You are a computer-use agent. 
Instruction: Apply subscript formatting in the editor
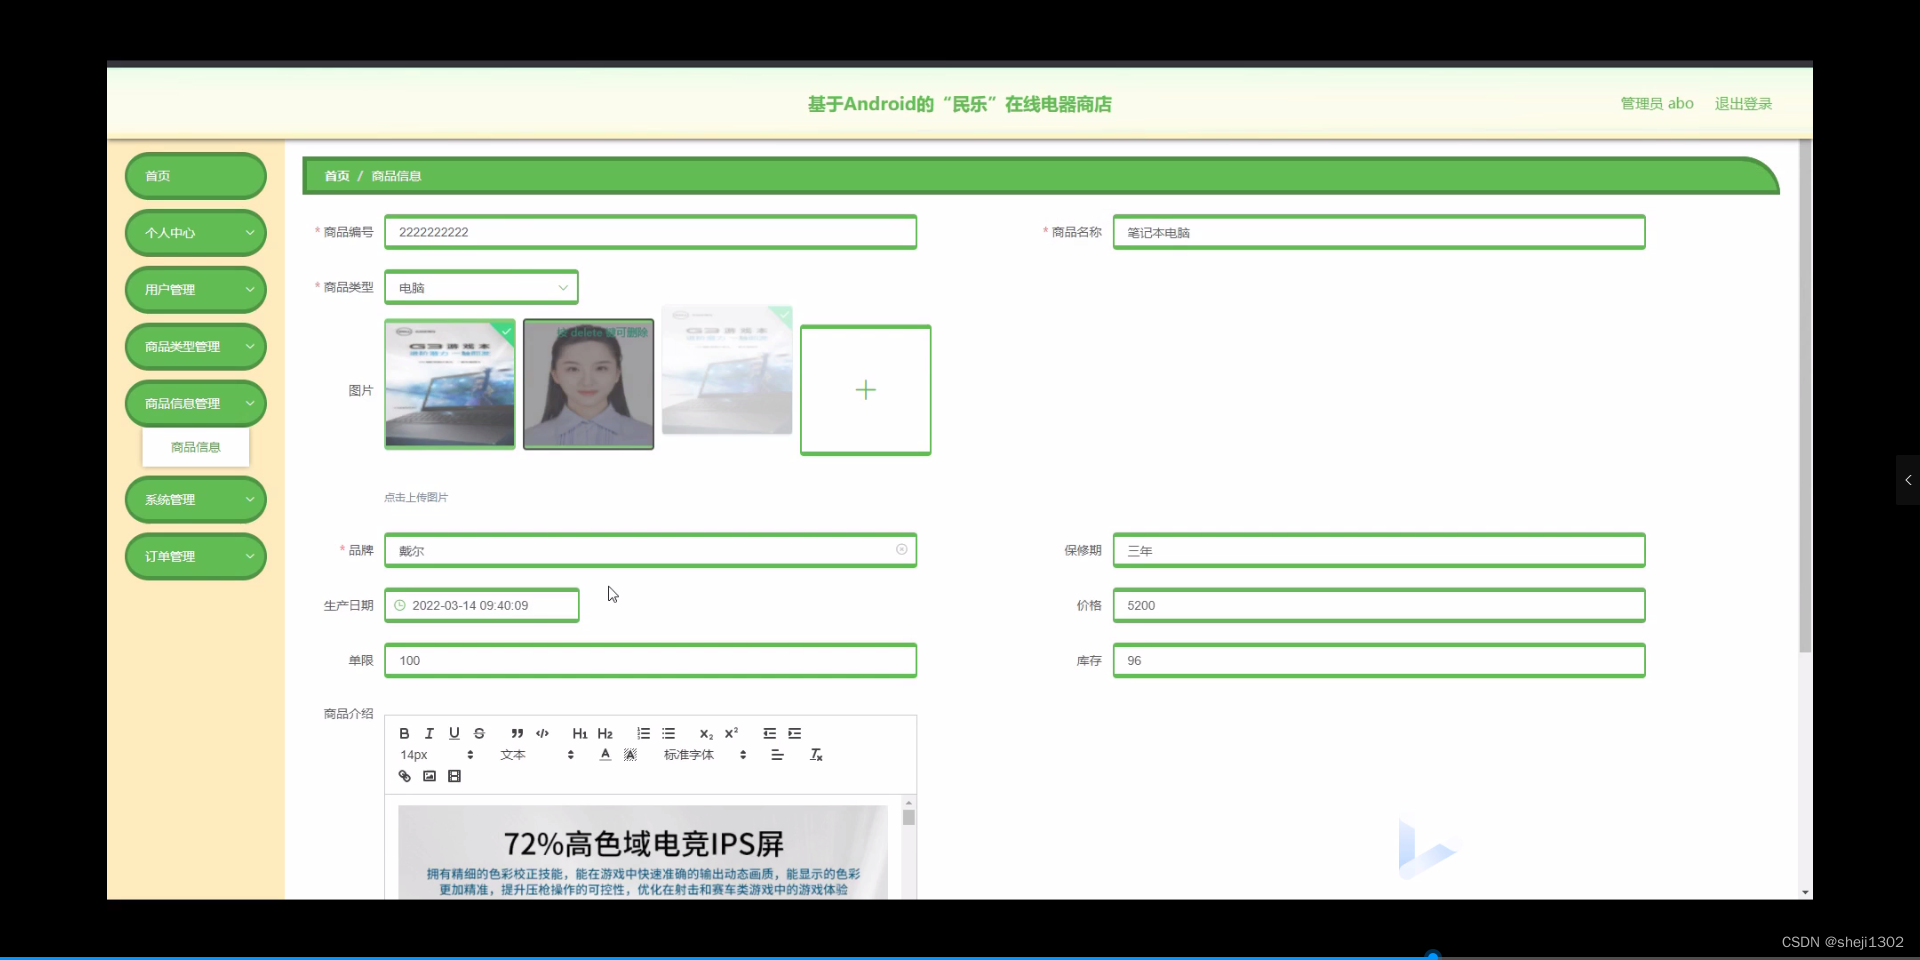[705, 733]
